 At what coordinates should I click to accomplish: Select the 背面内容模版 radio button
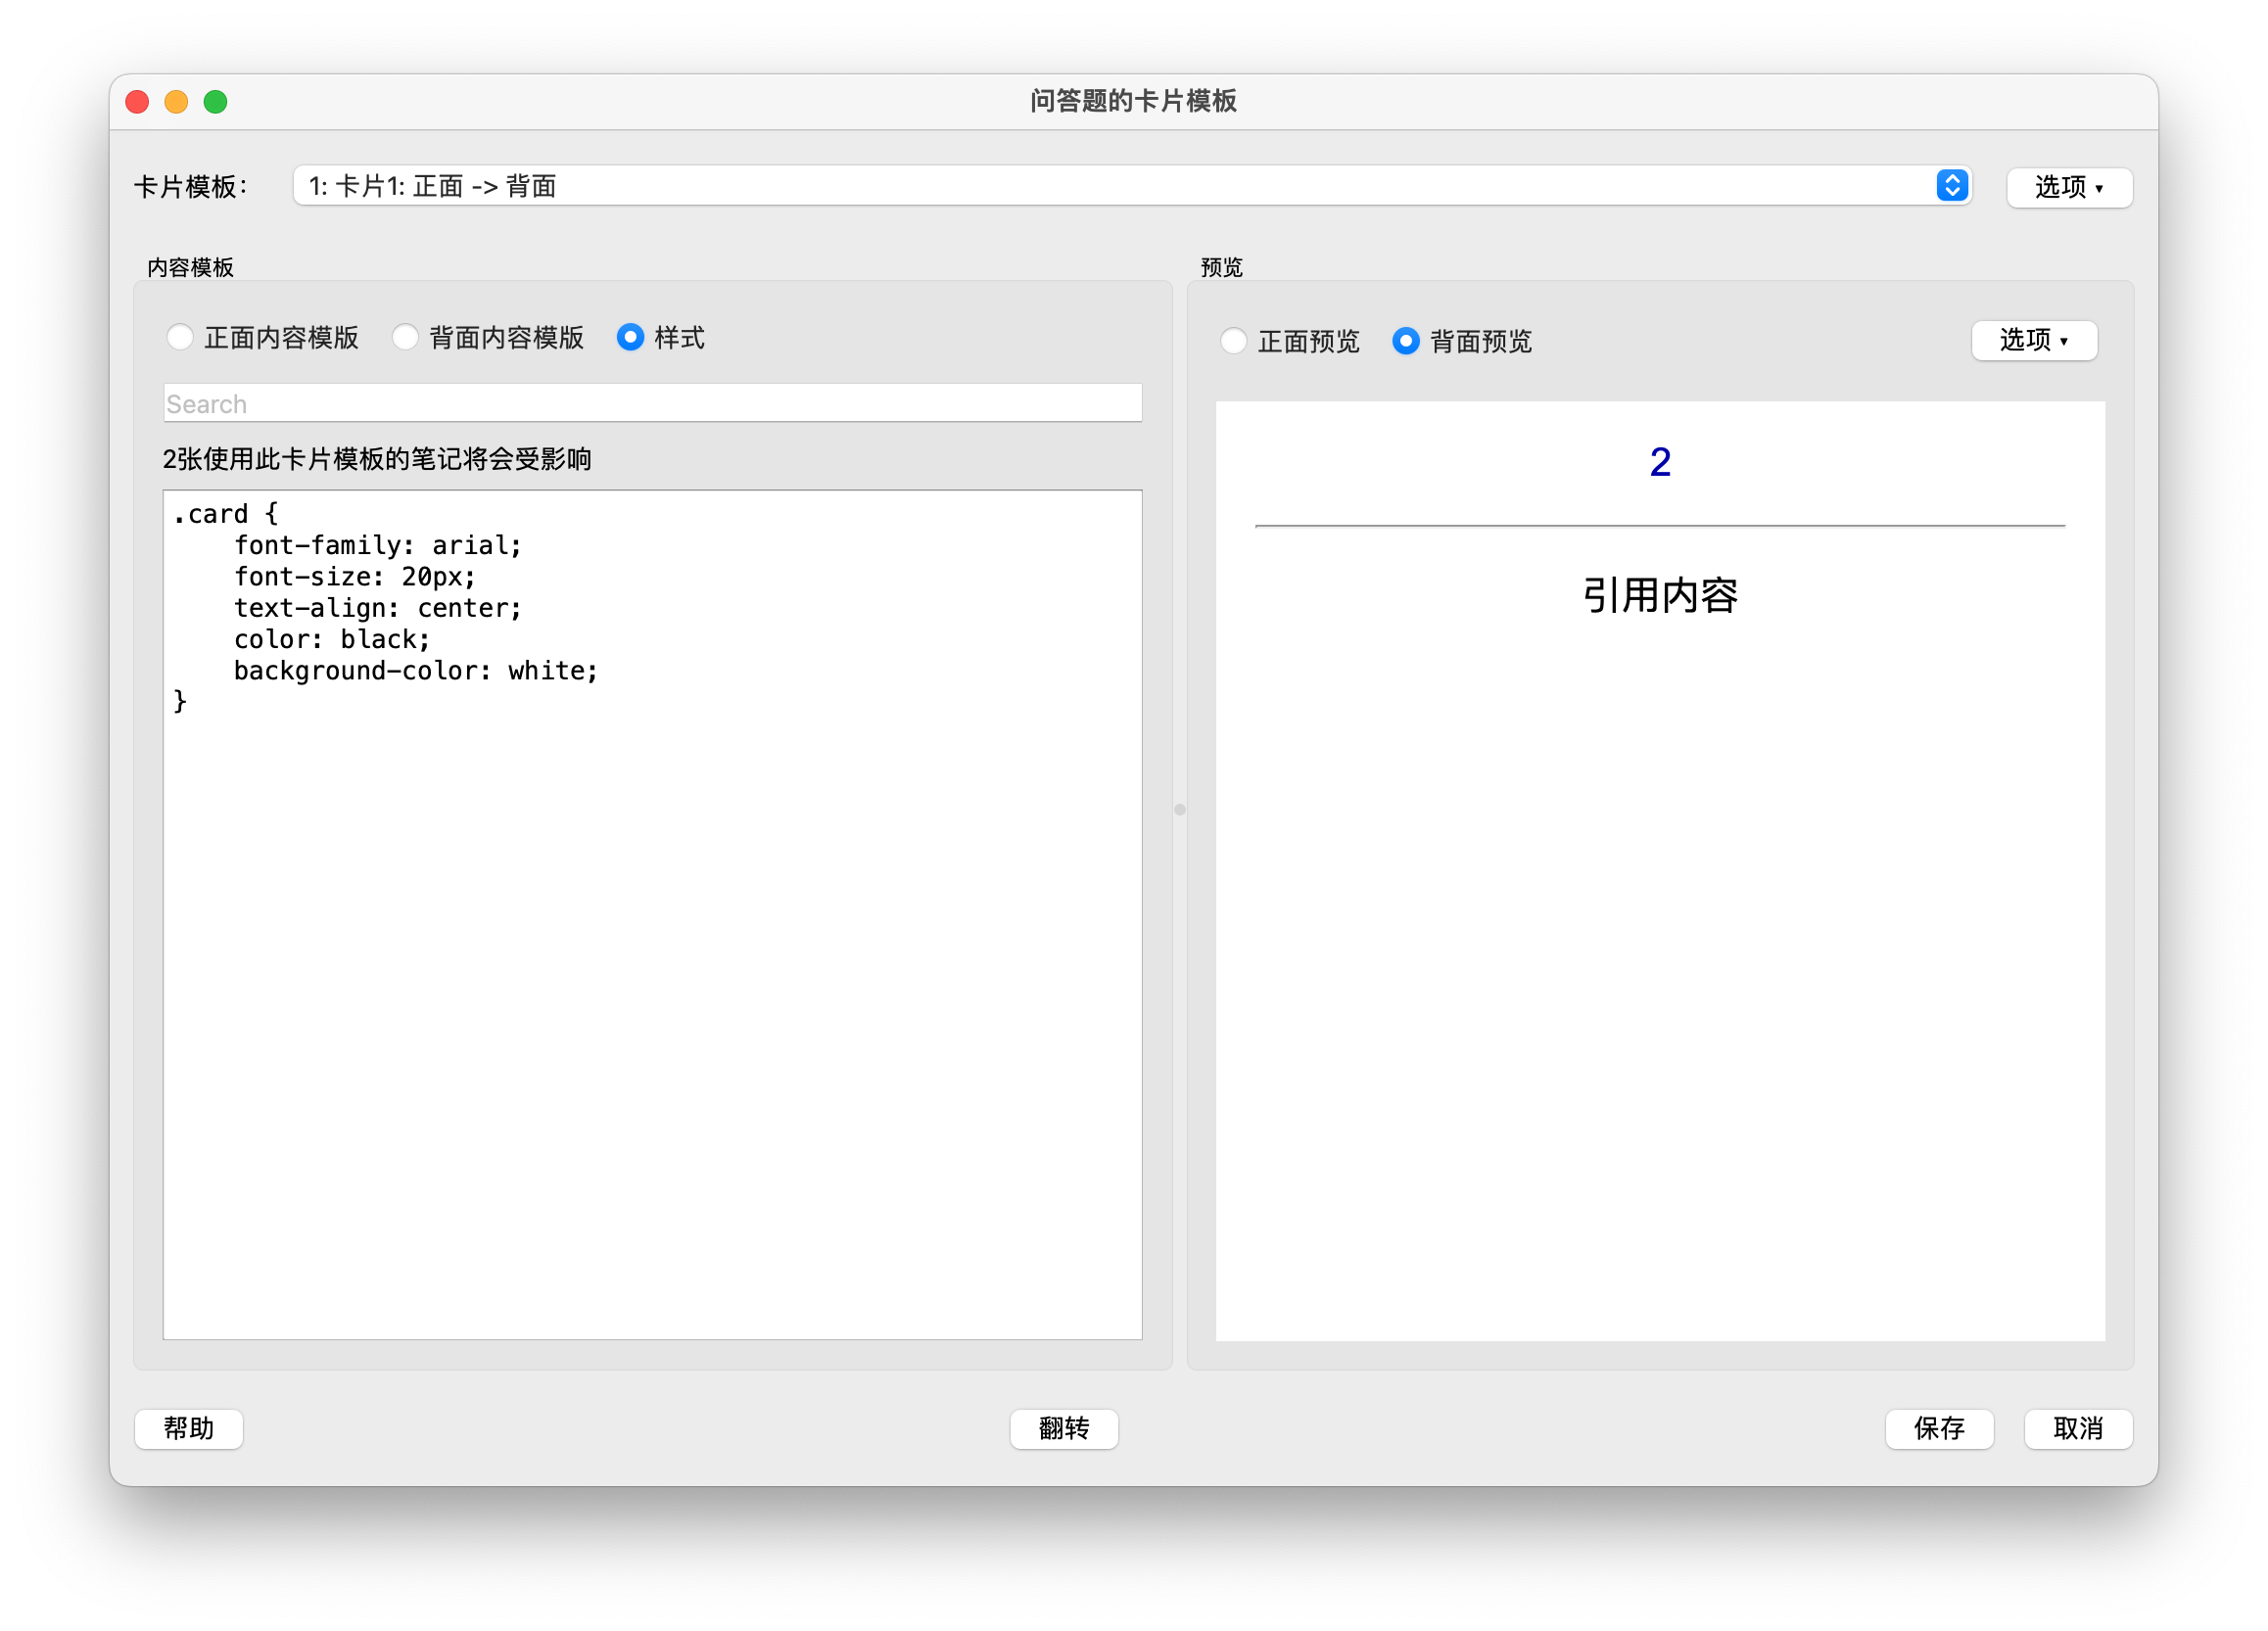pyautogui.click(x=406, y=338)
